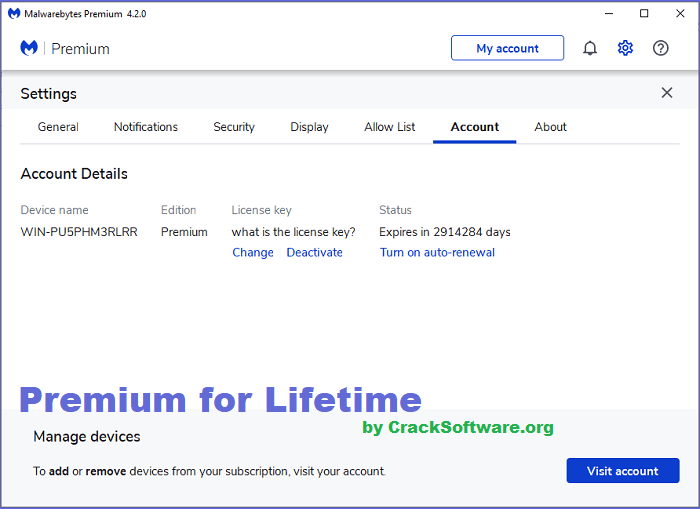This screenshot has height=509, width=700.
Task: Close the Malwarebytes window
Action: click(x=680, y=14)
